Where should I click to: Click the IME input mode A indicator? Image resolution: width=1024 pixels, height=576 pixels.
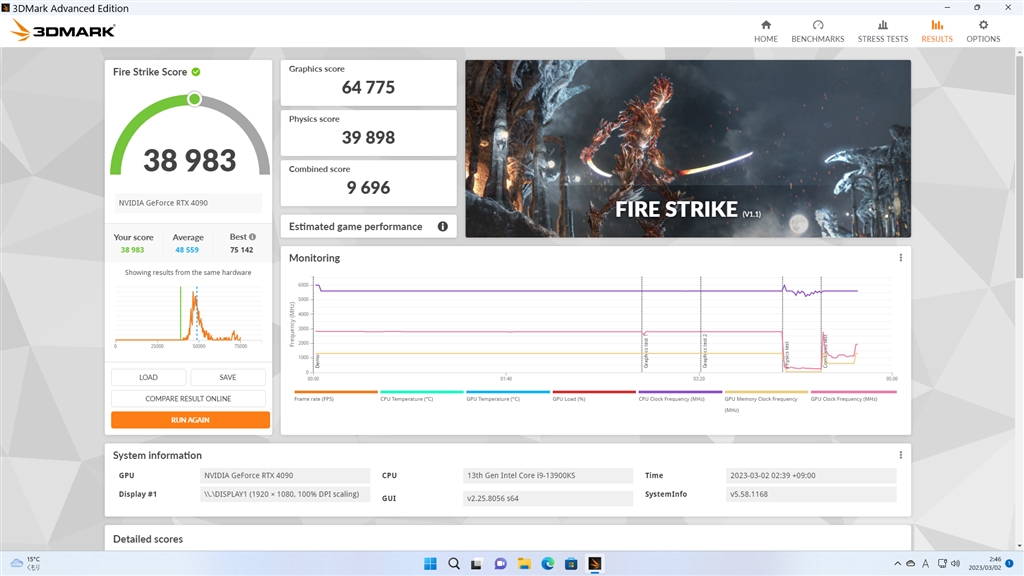[925, 564]
